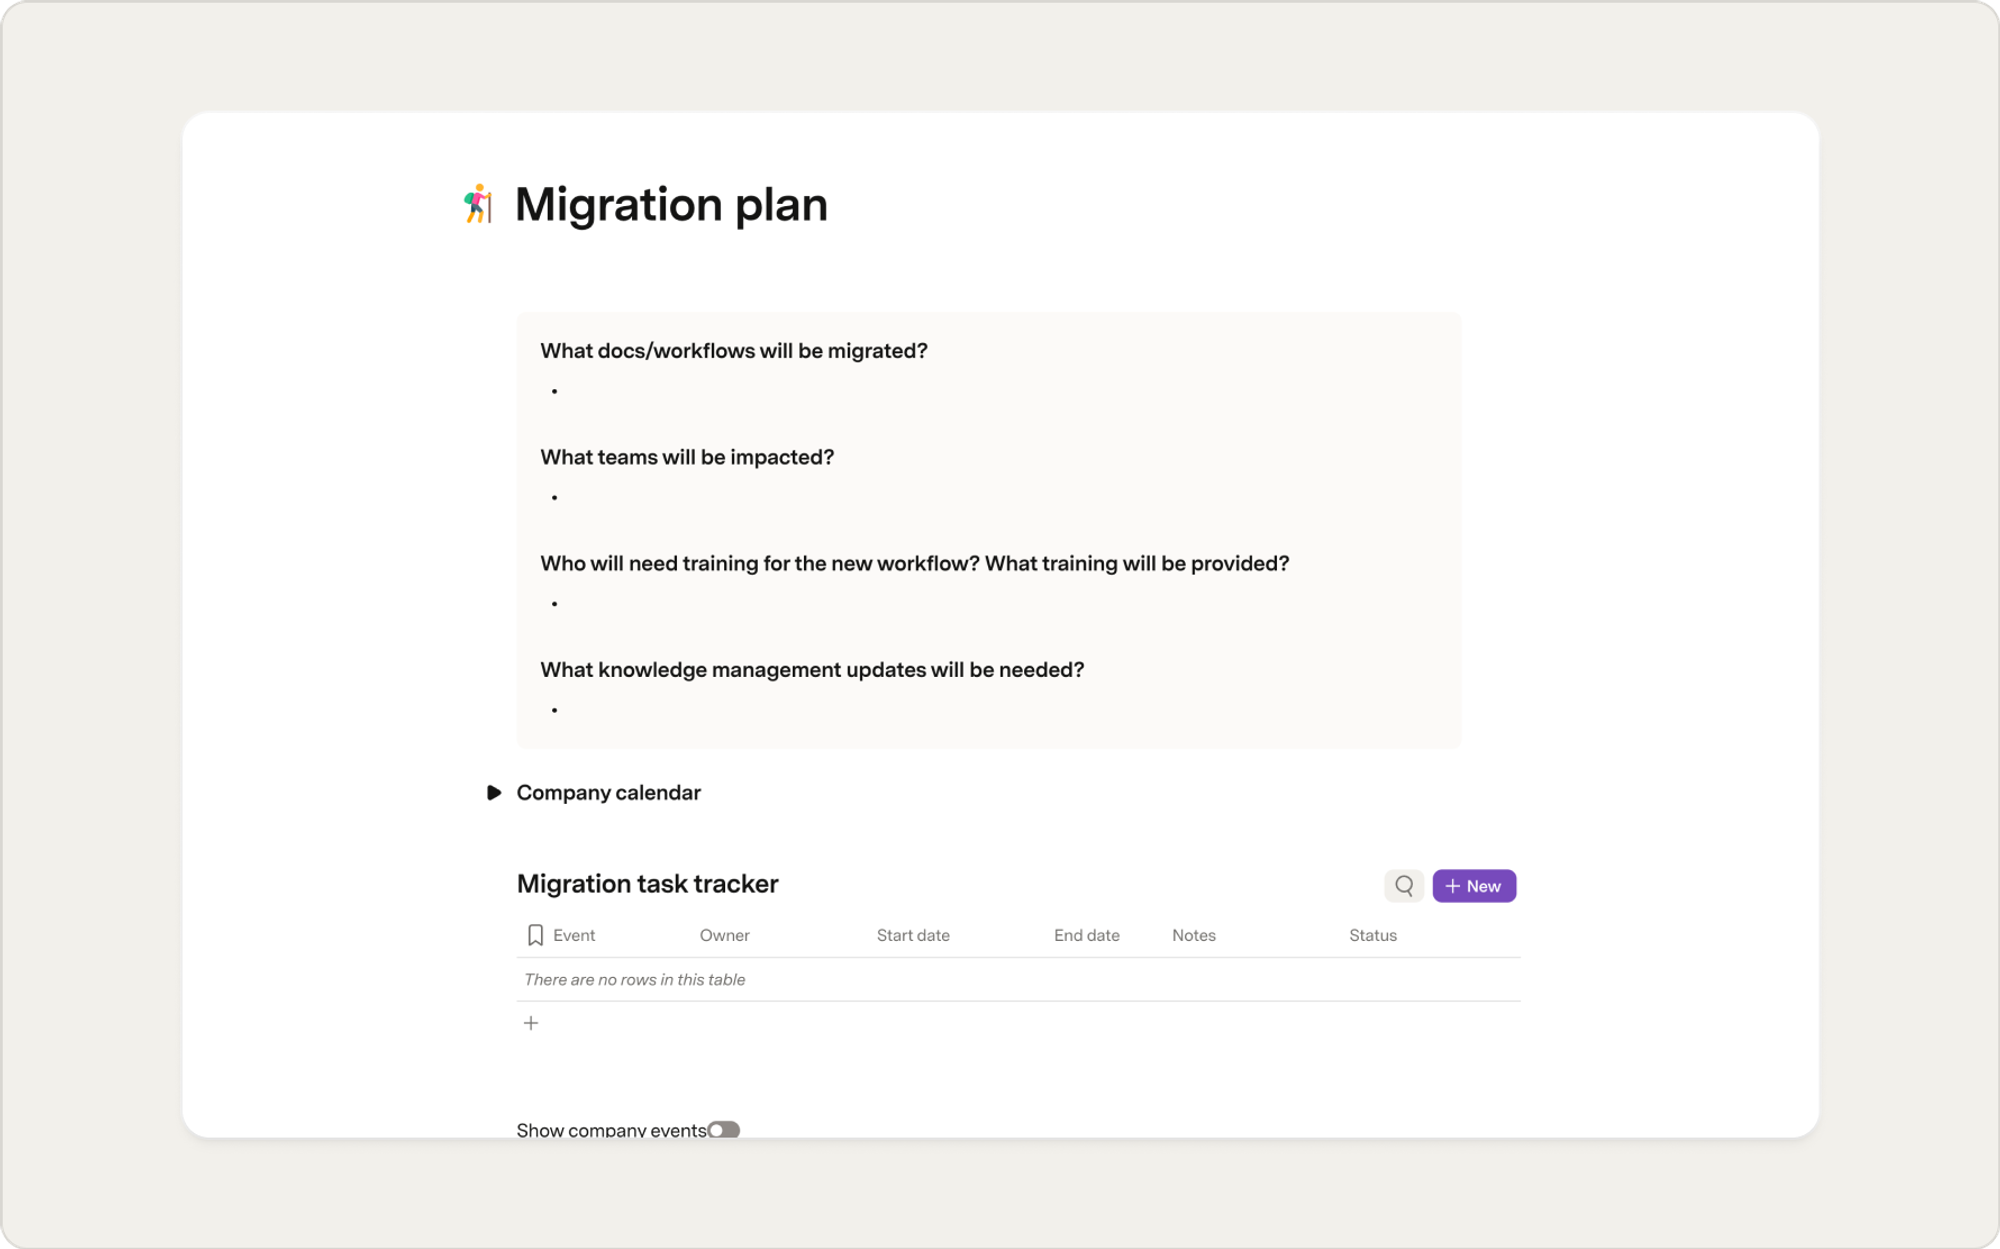
Task: Click the Migration plan page title
Action: pyautogui.click(x=671, y=205)
